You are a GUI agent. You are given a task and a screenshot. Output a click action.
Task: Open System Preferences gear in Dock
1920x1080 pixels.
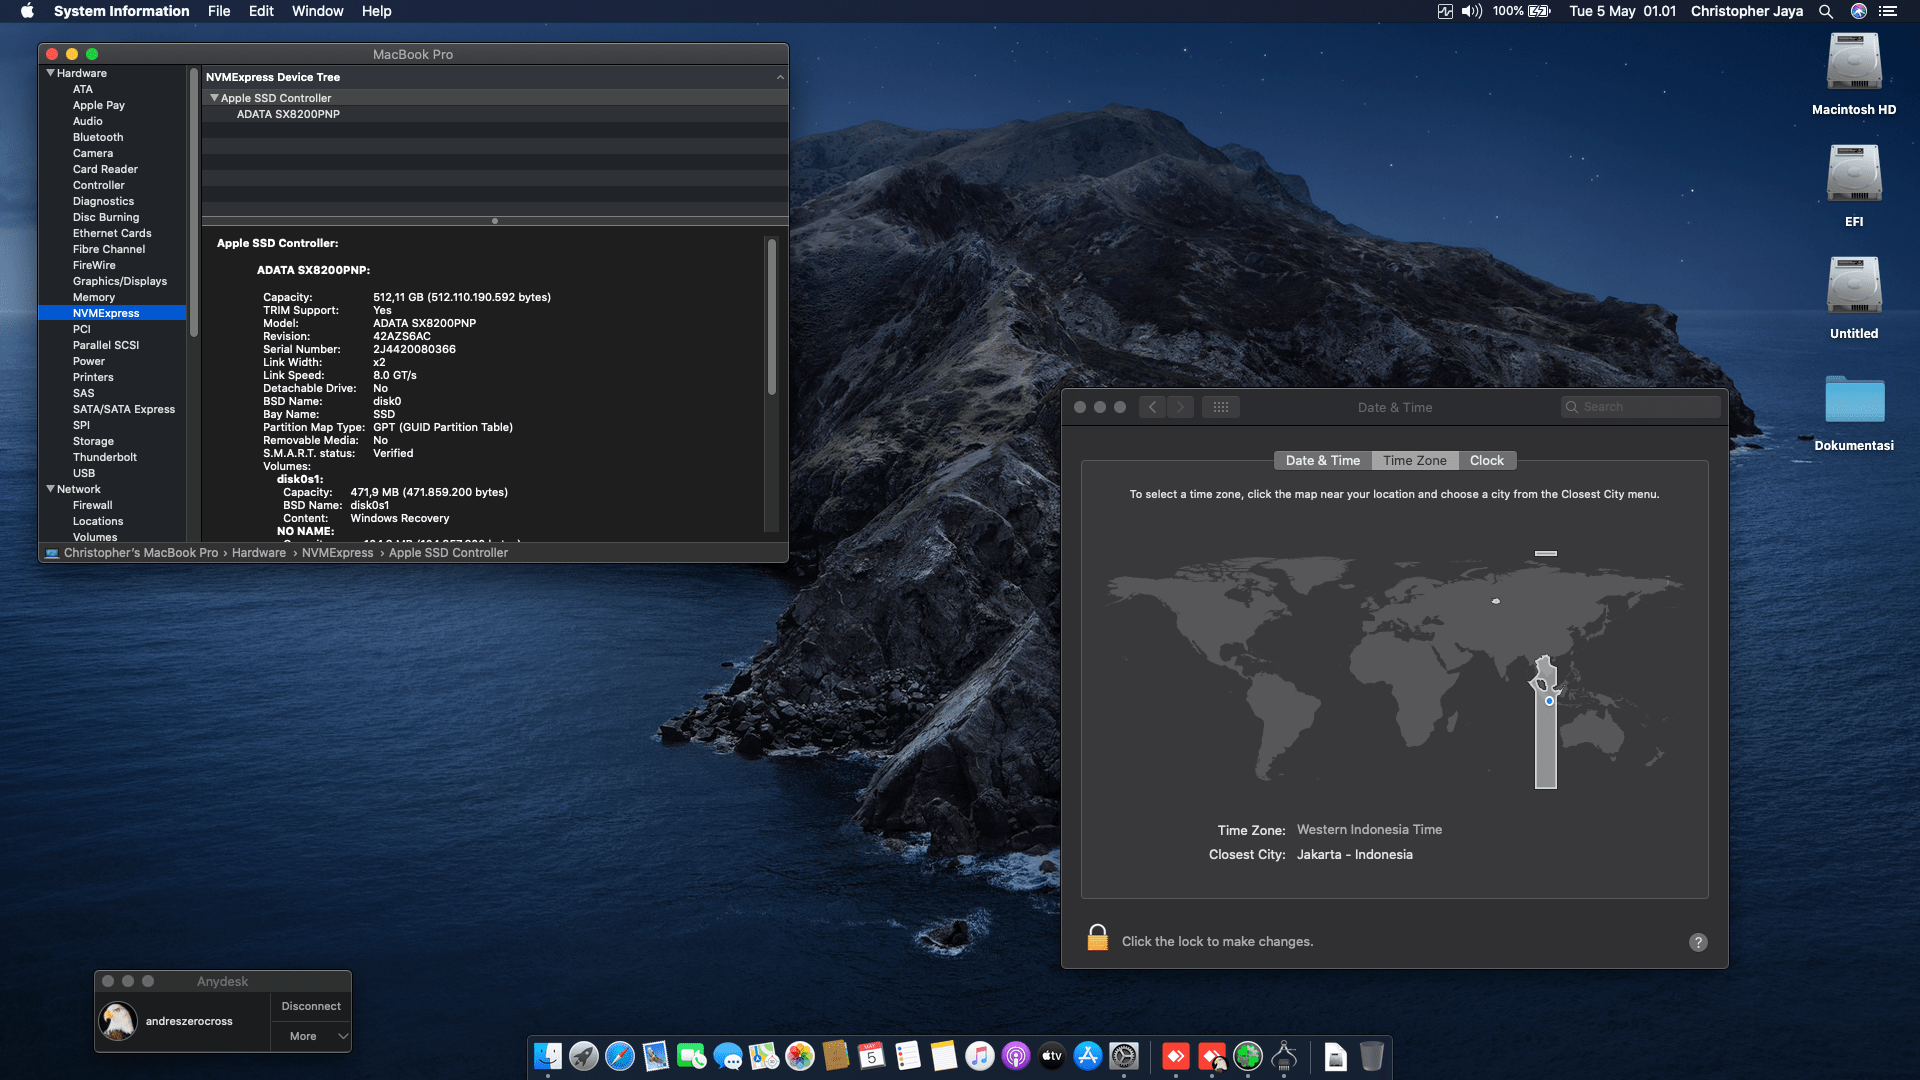(x=1124, y=1056)
